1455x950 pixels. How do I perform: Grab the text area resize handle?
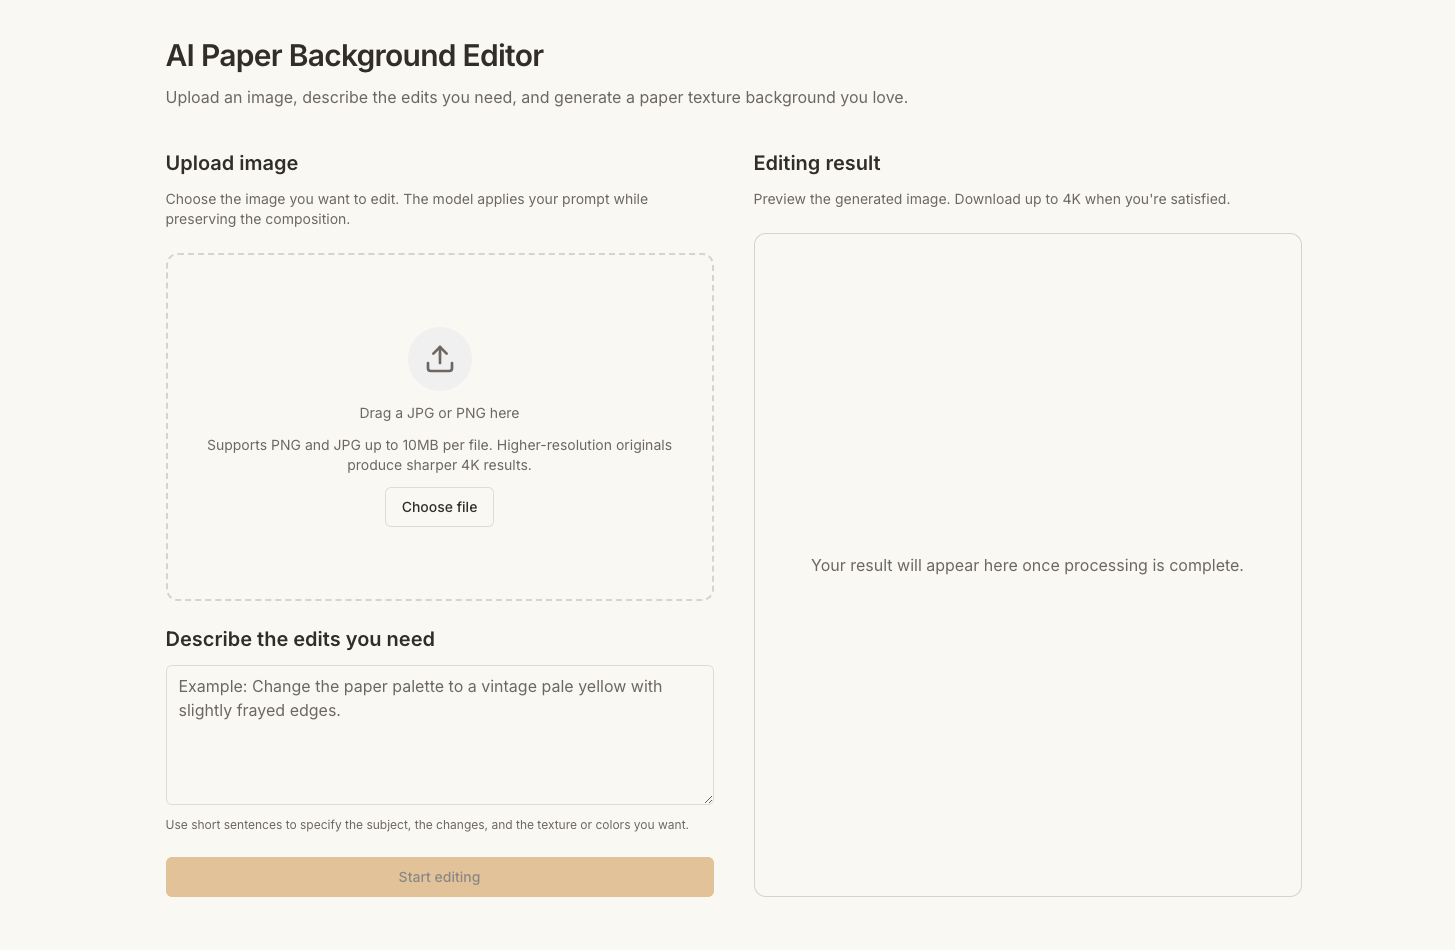click(707, 798)
